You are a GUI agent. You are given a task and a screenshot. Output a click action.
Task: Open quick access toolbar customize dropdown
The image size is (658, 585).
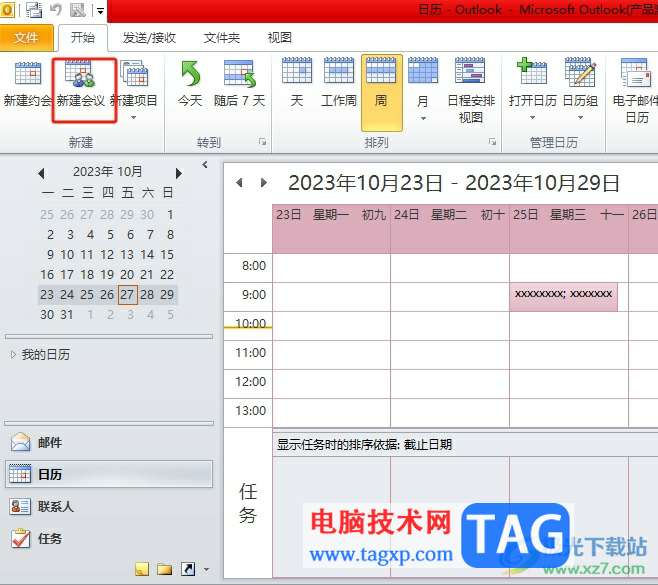(x=100, y=10)
